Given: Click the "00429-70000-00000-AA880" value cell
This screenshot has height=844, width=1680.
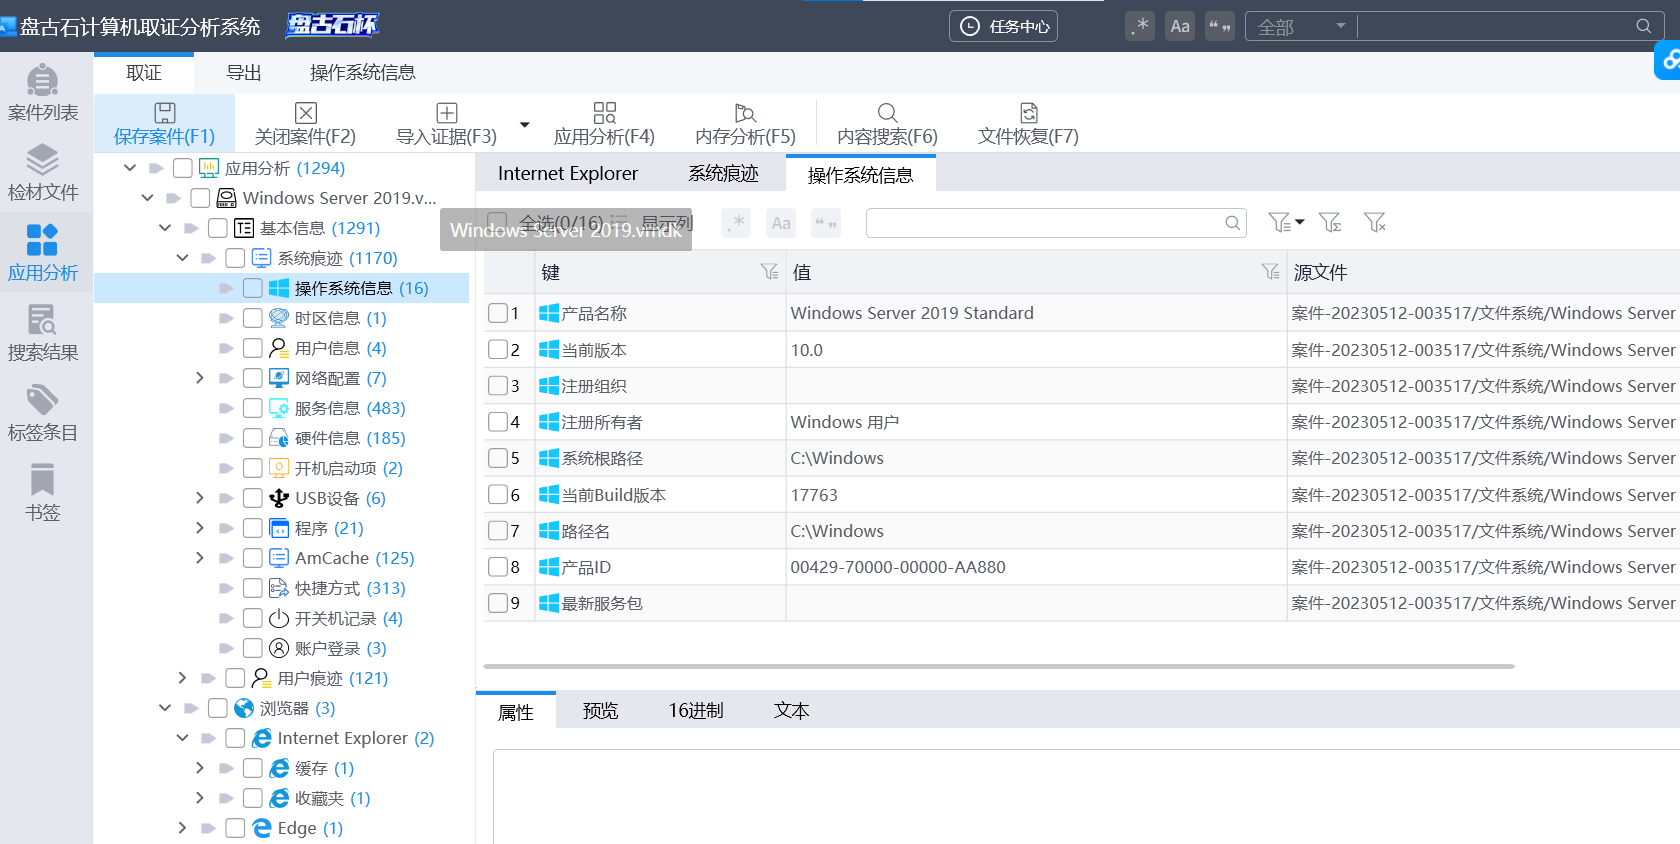Looking at the screenshot, I should (1036, 567).
